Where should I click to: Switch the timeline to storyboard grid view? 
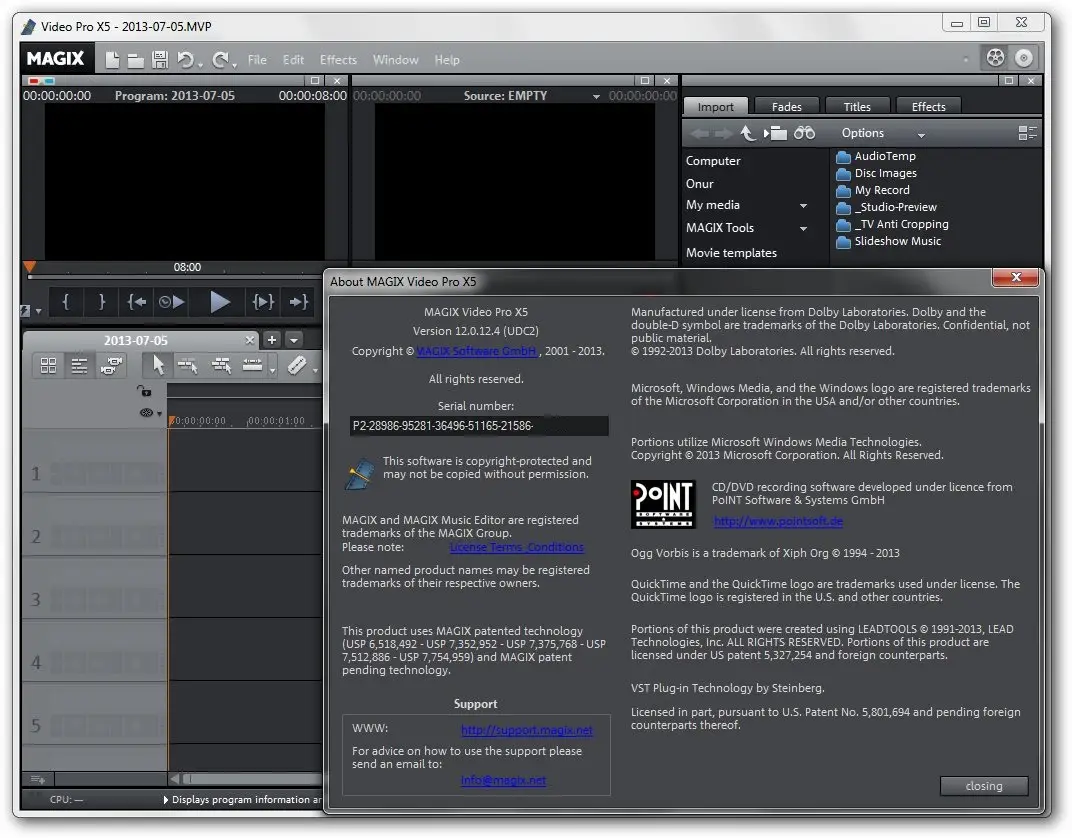(48, 366)
